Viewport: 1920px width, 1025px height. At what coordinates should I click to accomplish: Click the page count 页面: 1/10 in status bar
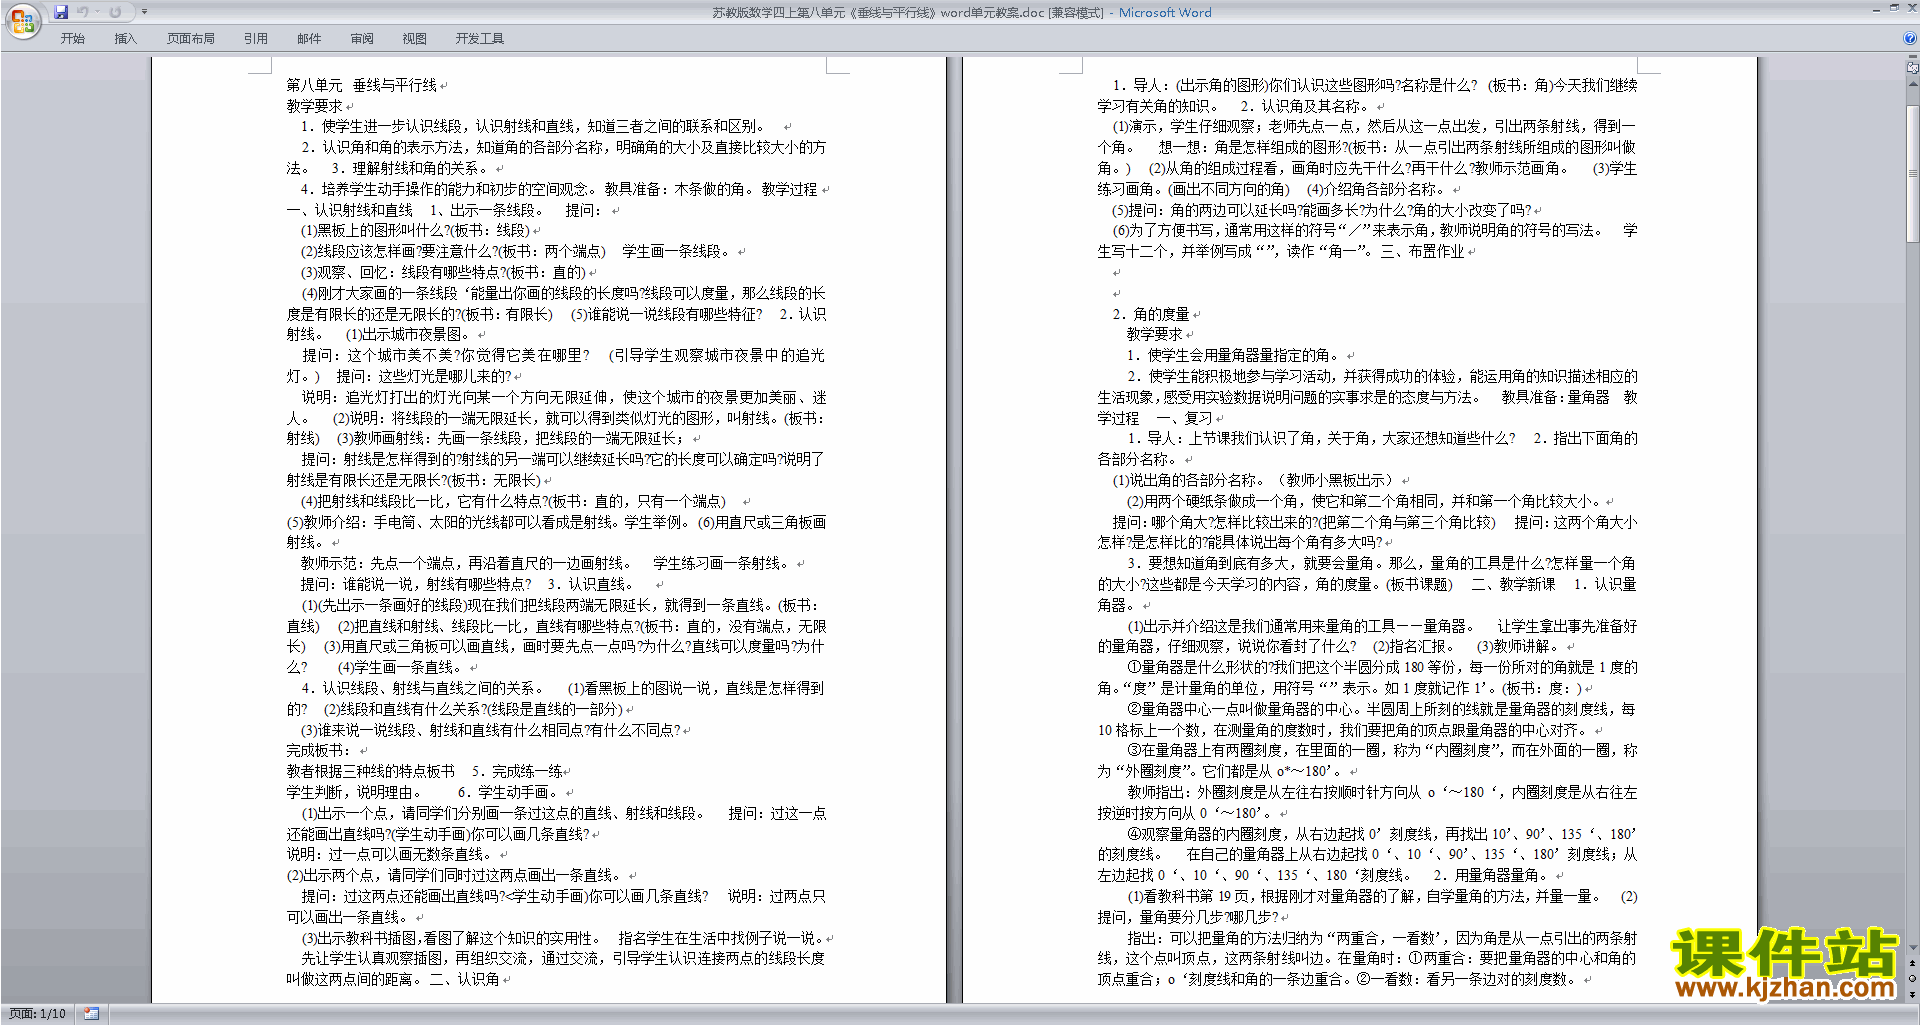click(37, 1014)
